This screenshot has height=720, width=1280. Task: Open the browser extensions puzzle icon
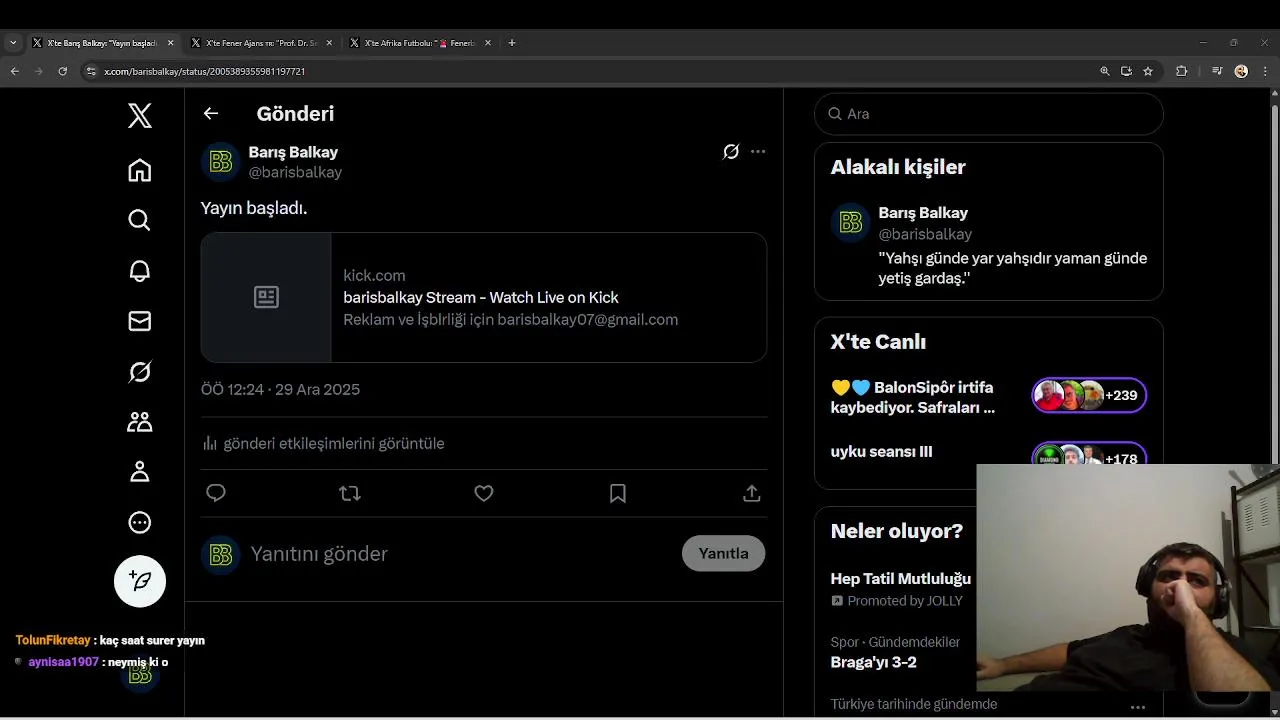pos(1182,71)
